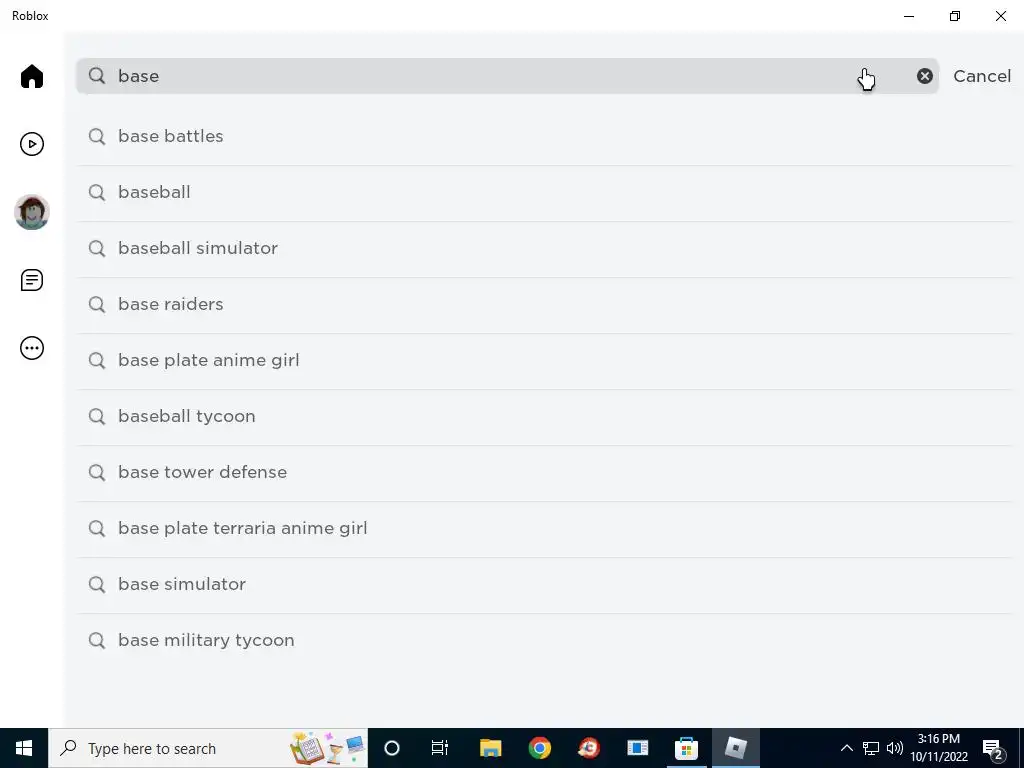
Task: Open the chat messages sidebar icon
Action: coord(31,280)
